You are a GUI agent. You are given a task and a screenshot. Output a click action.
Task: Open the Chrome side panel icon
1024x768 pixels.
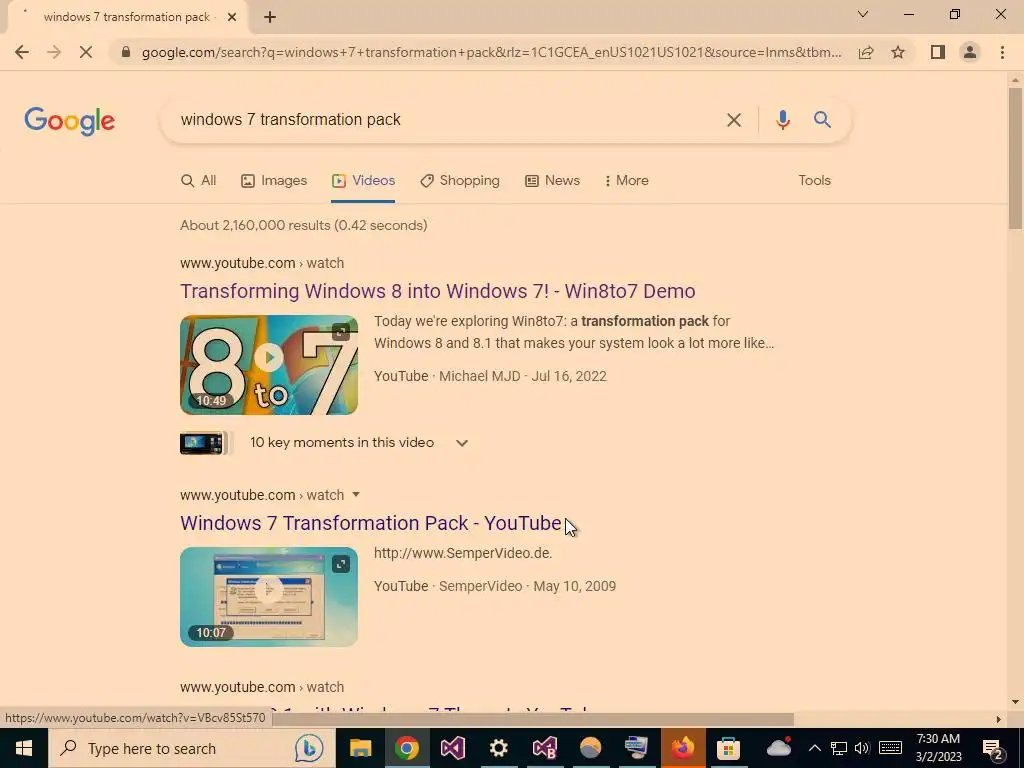tap(938, 52)
